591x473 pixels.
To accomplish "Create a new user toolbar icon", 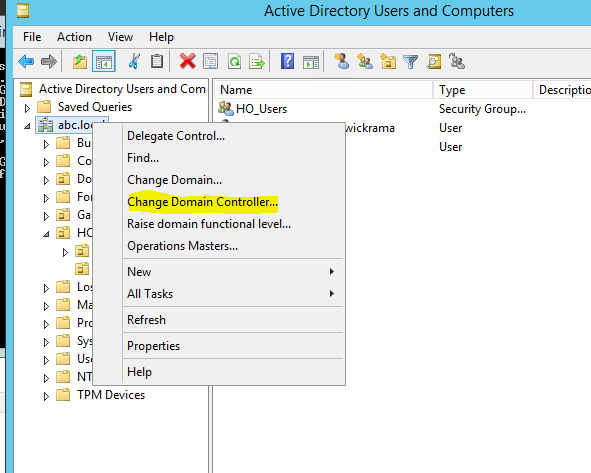I will 342,61.
